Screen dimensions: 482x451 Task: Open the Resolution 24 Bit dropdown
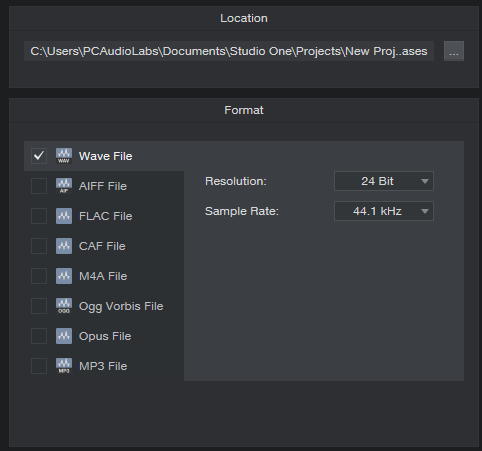click(x=384, y=181)
